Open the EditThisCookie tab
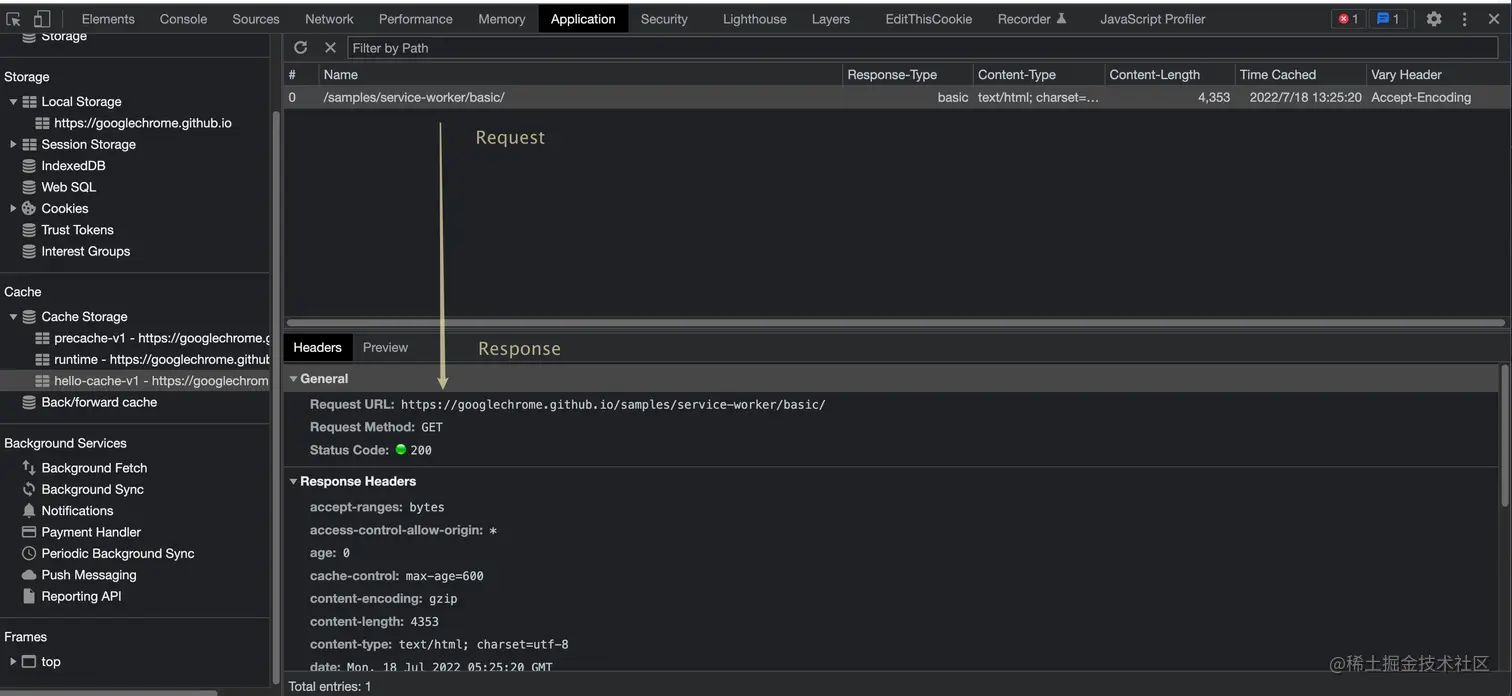 point(929,19)
